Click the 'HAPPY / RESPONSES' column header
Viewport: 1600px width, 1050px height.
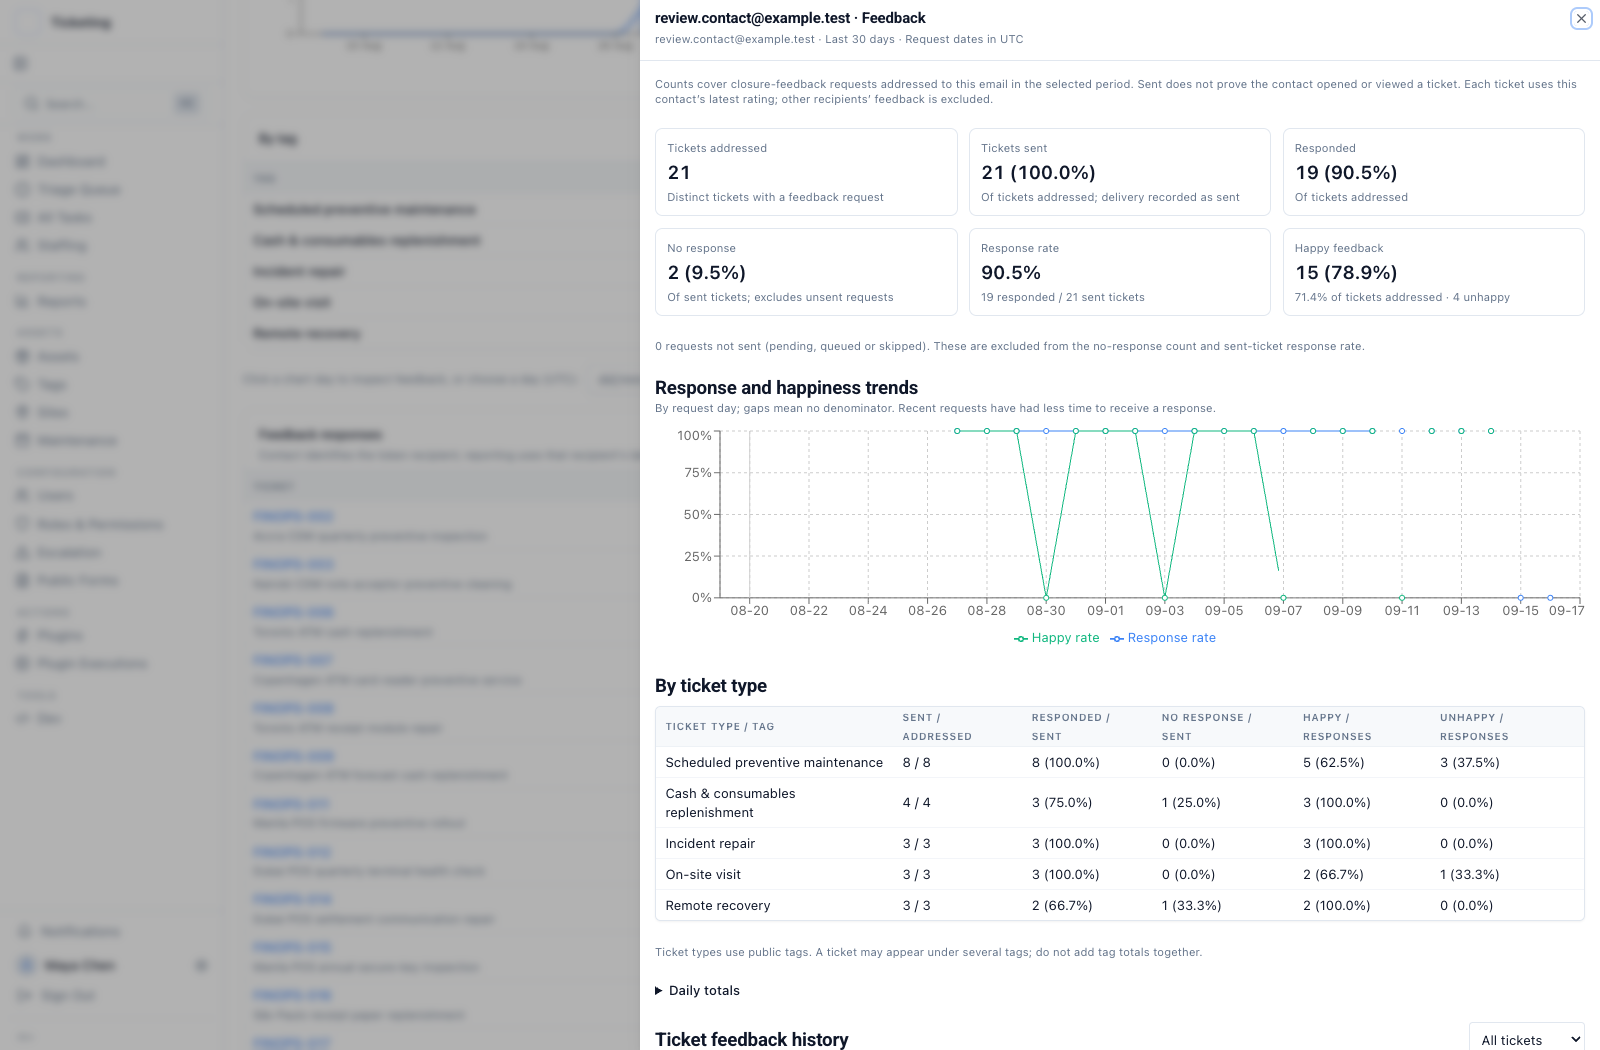[1337, 727]
